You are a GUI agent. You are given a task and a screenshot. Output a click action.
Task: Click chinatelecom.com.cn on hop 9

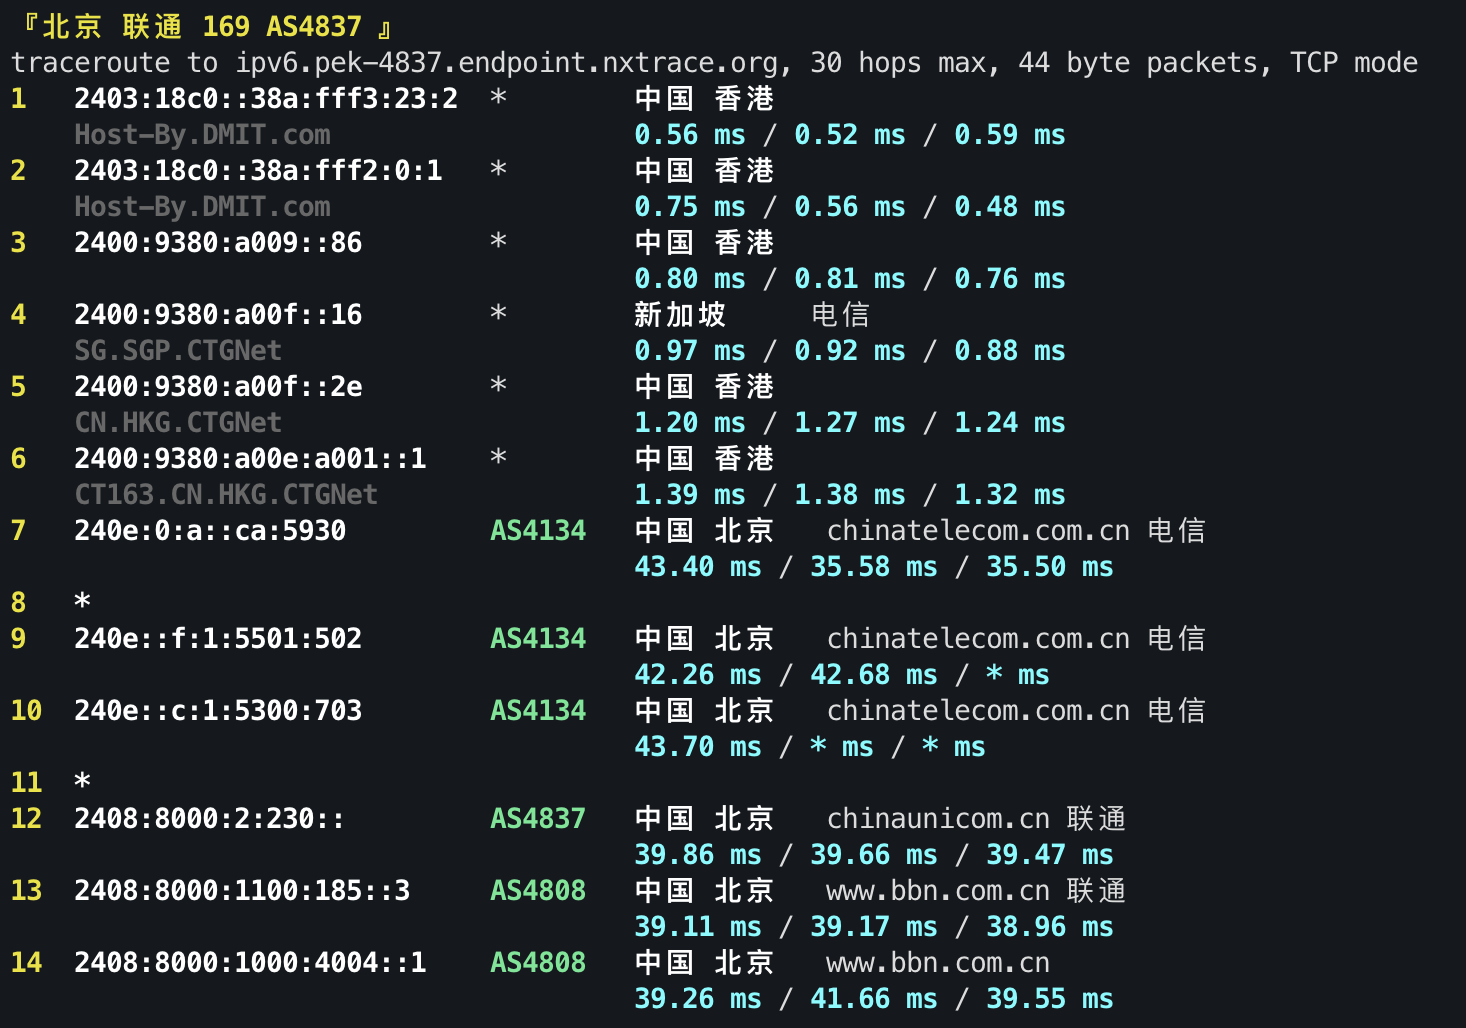(x=978, y=639)
